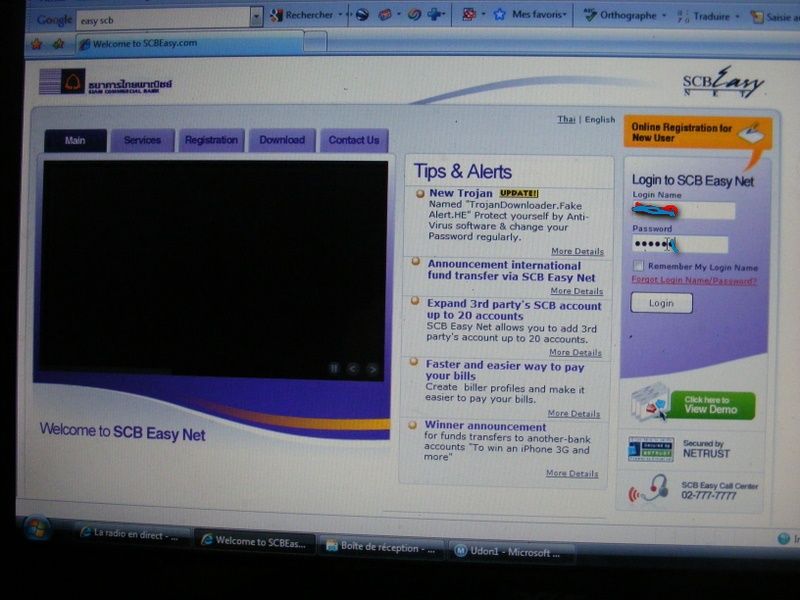The height and width of the screenshot is (600, 800).
Task: Open the Favorites star icon
Action: pos(37,44)
